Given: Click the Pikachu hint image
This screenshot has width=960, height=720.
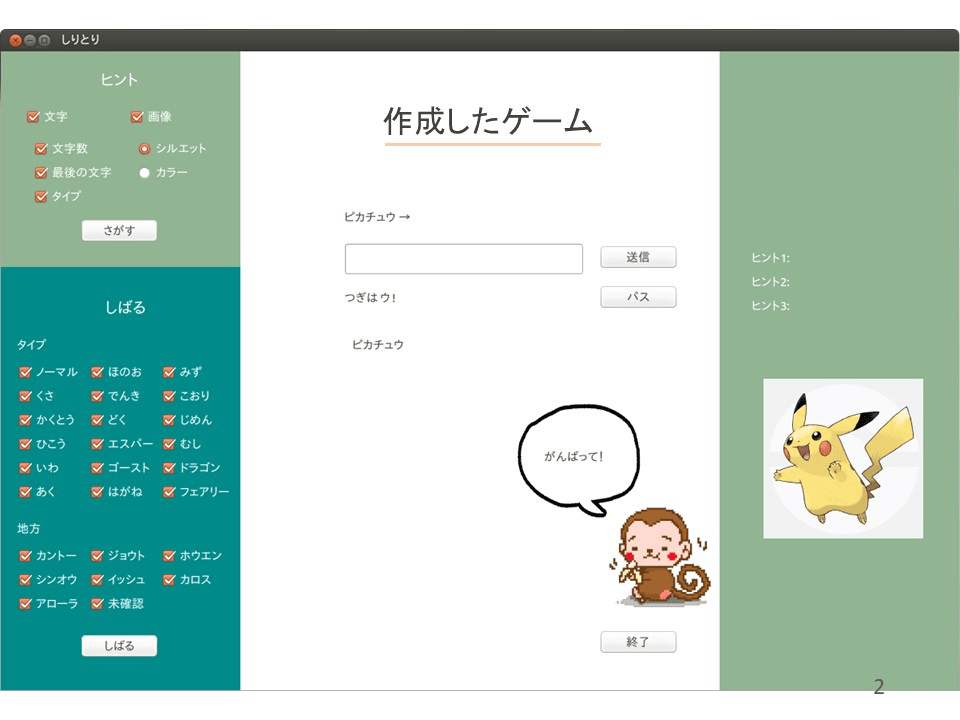Looking at the screenshot, I should coord(843,459).
